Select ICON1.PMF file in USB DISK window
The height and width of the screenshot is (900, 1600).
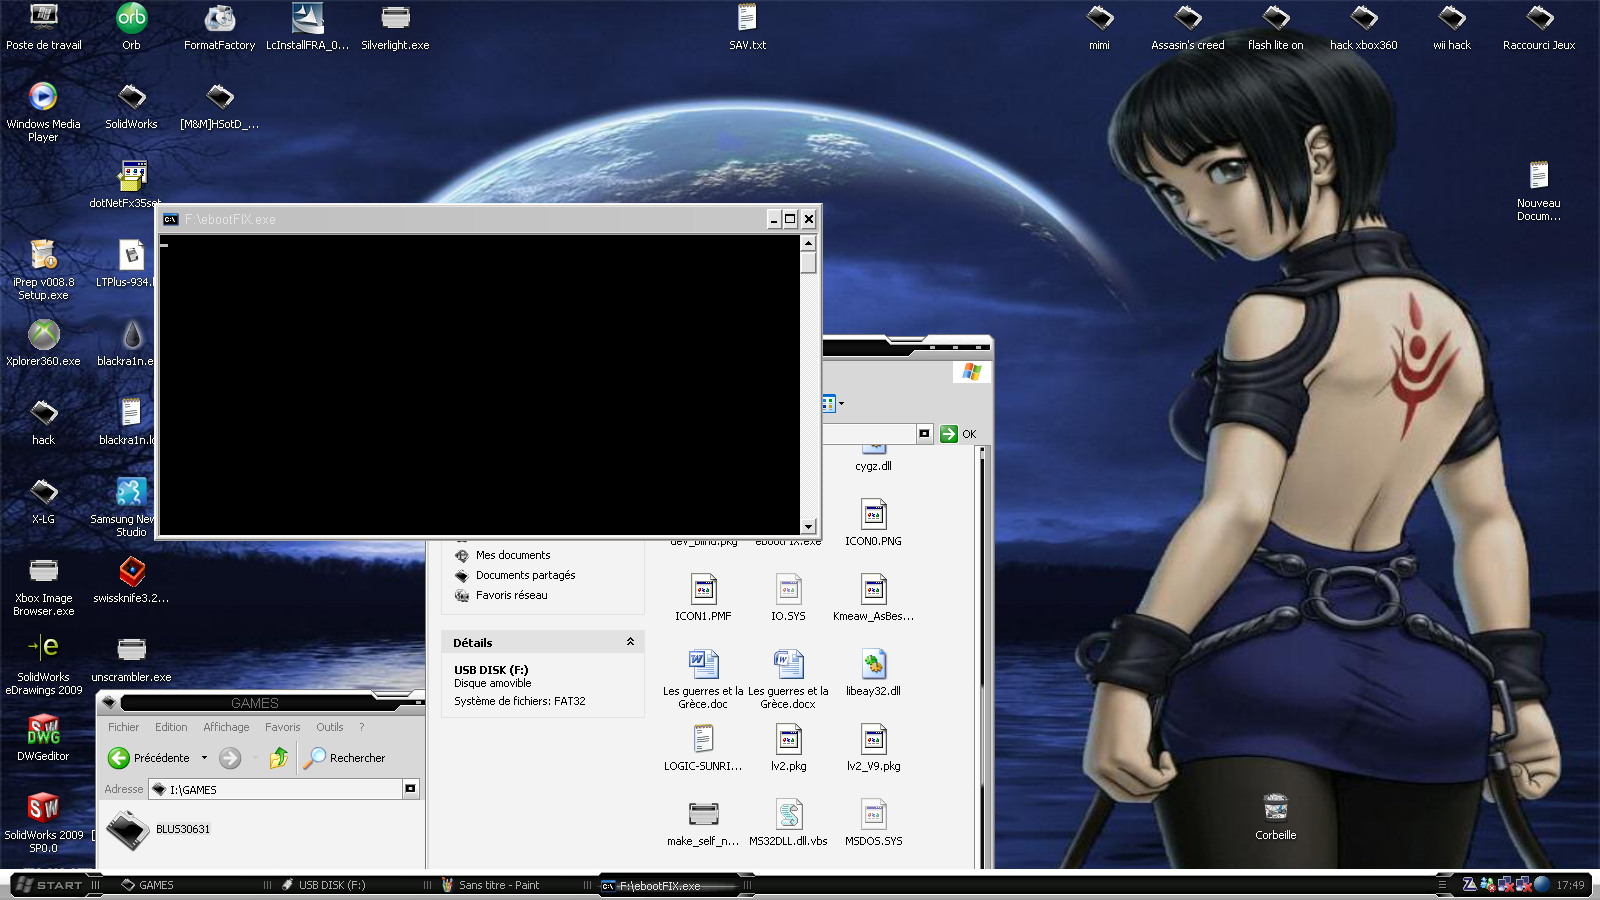tap(703, 597)
